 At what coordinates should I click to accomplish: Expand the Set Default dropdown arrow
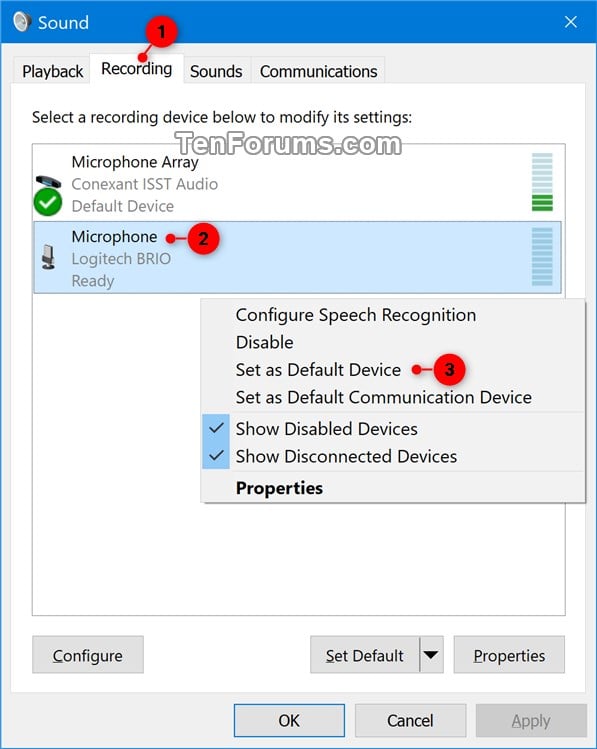[x=431, y=654]
